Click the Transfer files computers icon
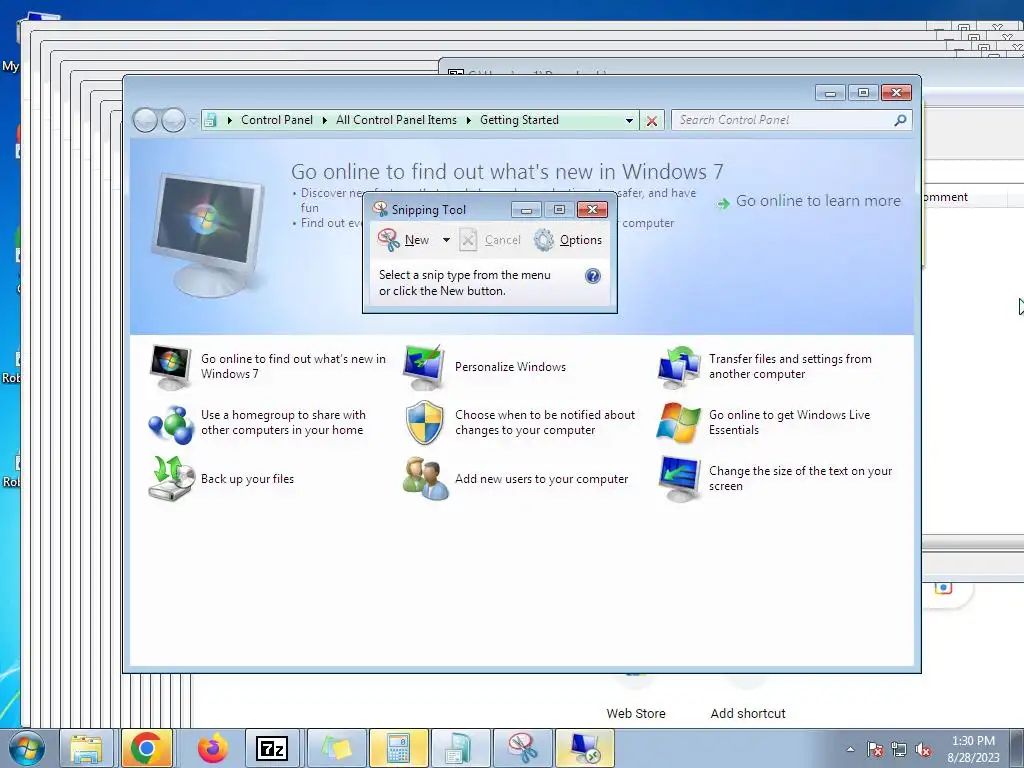Image resolution: width=1024 pixels, height=768 pixels. pos(678,367)
